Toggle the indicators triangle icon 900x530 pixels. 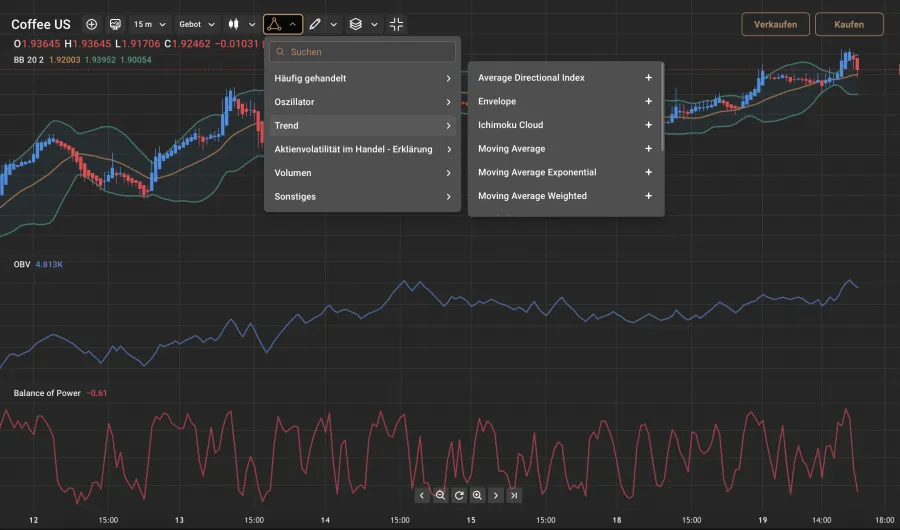pyautogui.click(x=274, y=24)
